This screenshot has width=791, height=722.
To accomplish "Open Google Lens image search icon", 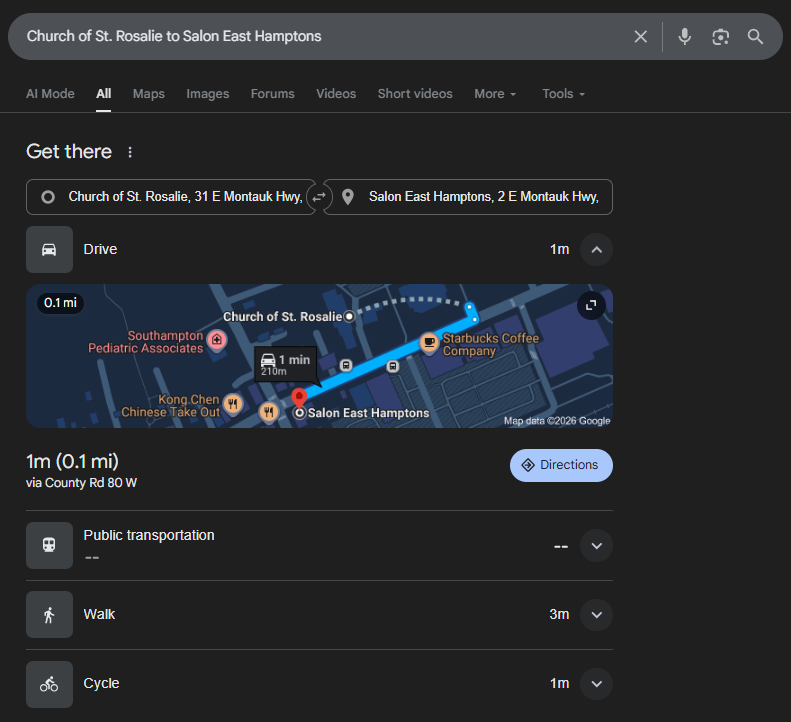I will coord(720,37).
